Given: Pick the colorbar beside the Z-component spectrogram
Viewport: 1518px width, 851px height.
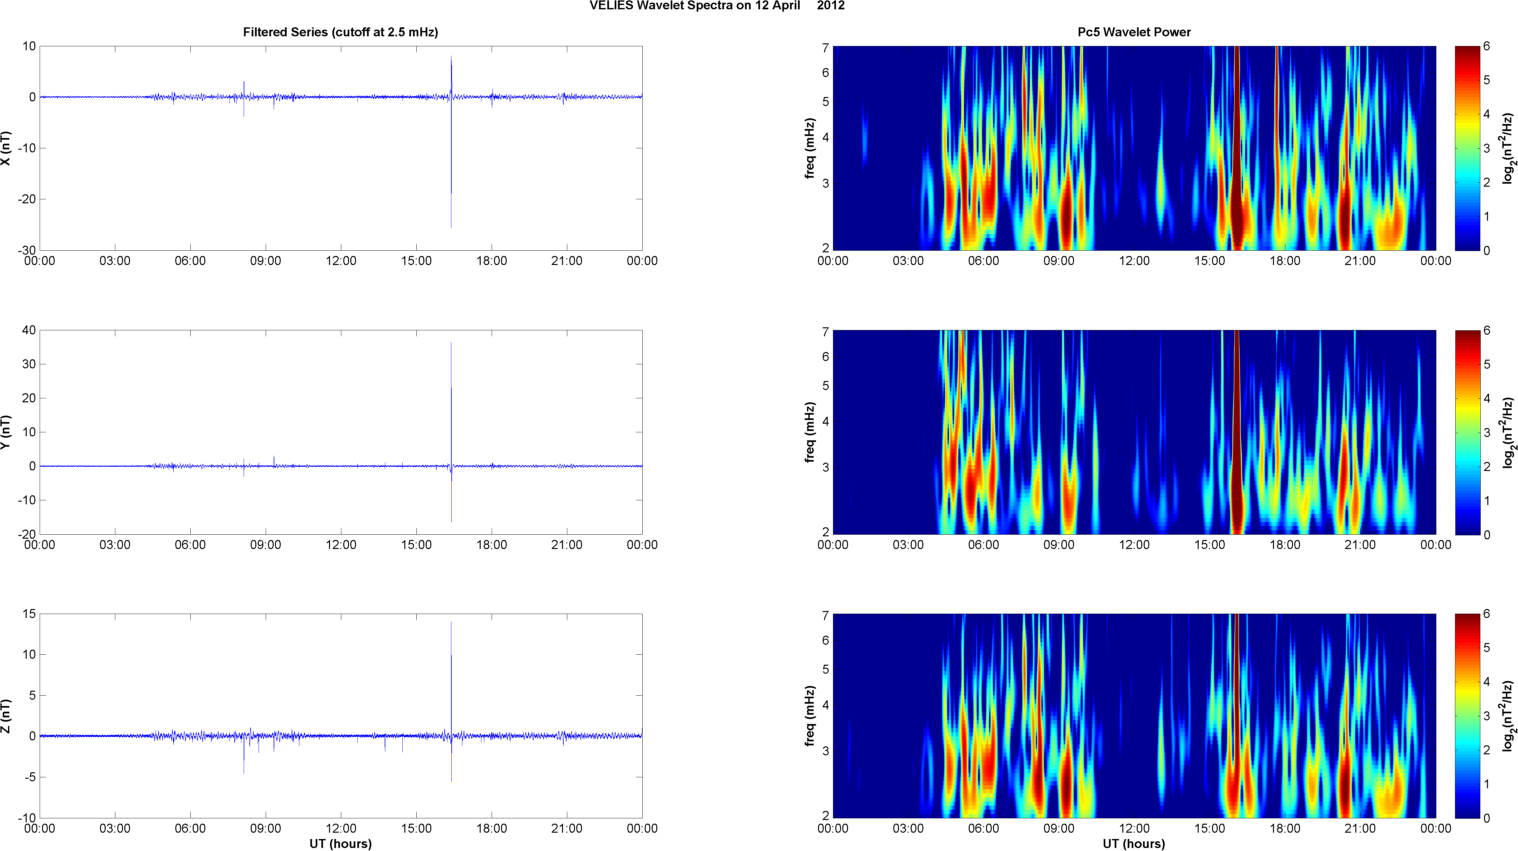Looking at the screenshot, I should (1467, 716).
